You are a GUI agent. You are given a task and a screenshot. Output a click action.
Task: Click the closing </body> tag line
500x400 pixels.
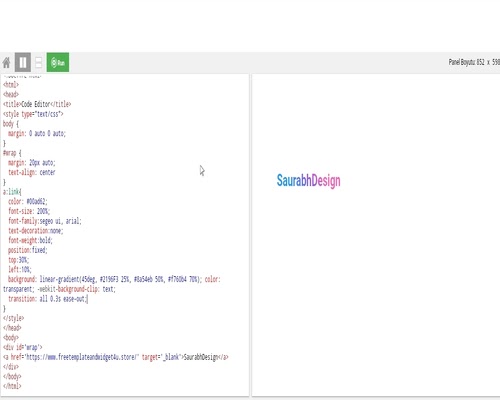coord(12,376)
